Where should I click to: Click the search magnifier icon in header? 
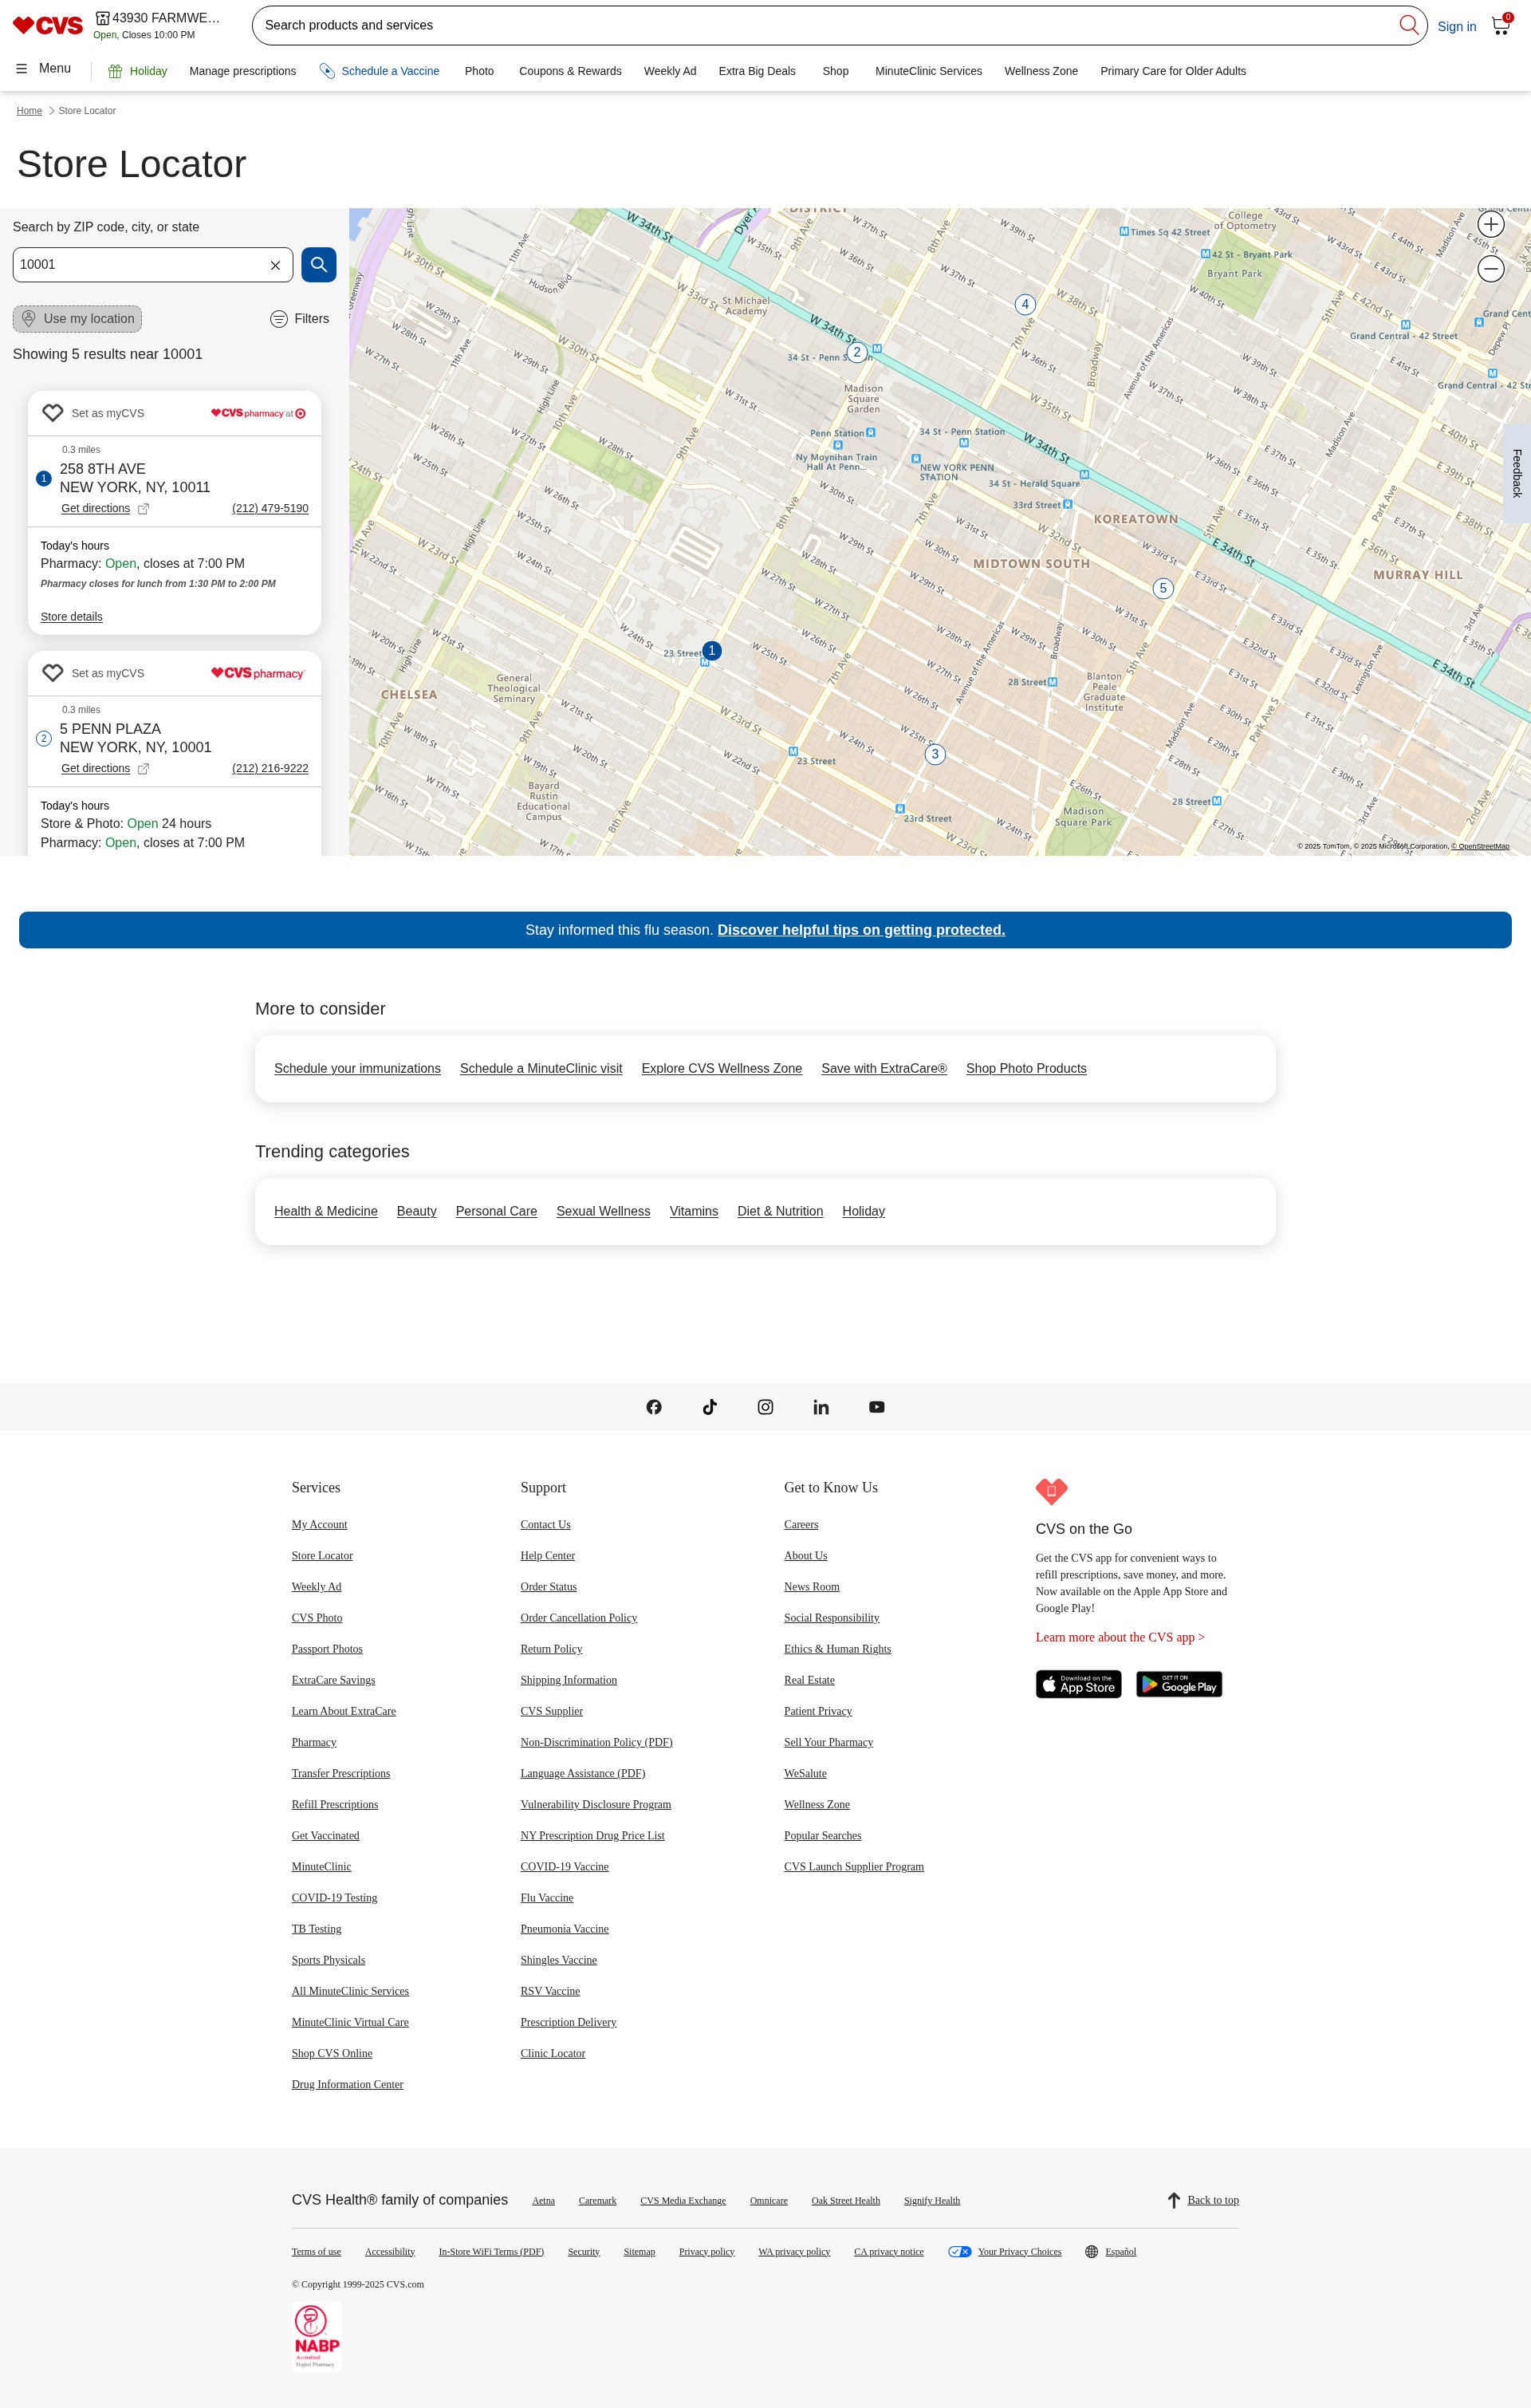tap(1408, 25)
